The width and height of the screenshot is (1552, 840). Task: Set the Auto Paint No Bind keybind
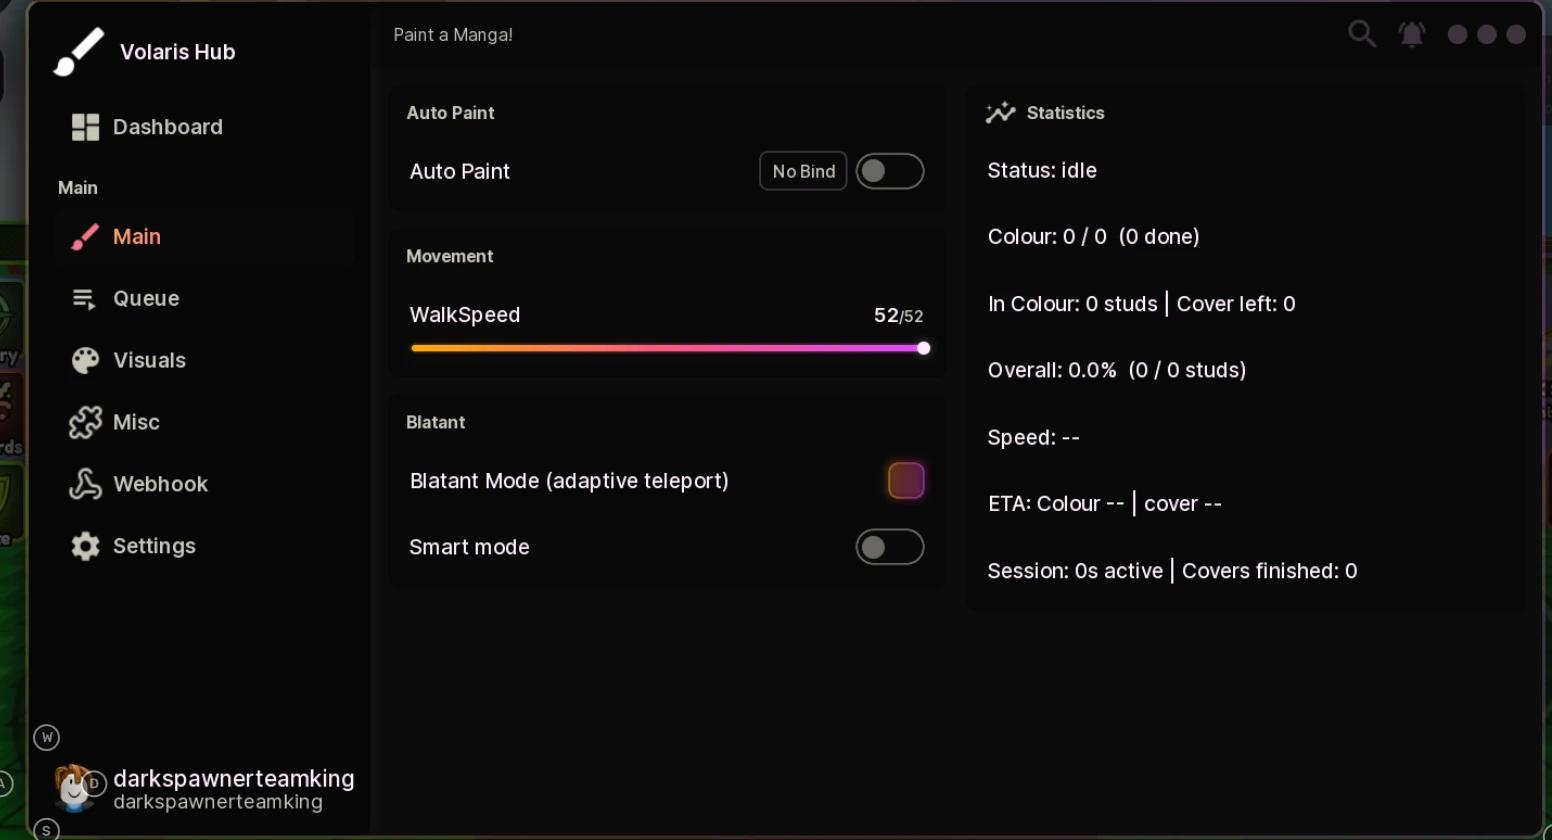[x=803, y=171]
